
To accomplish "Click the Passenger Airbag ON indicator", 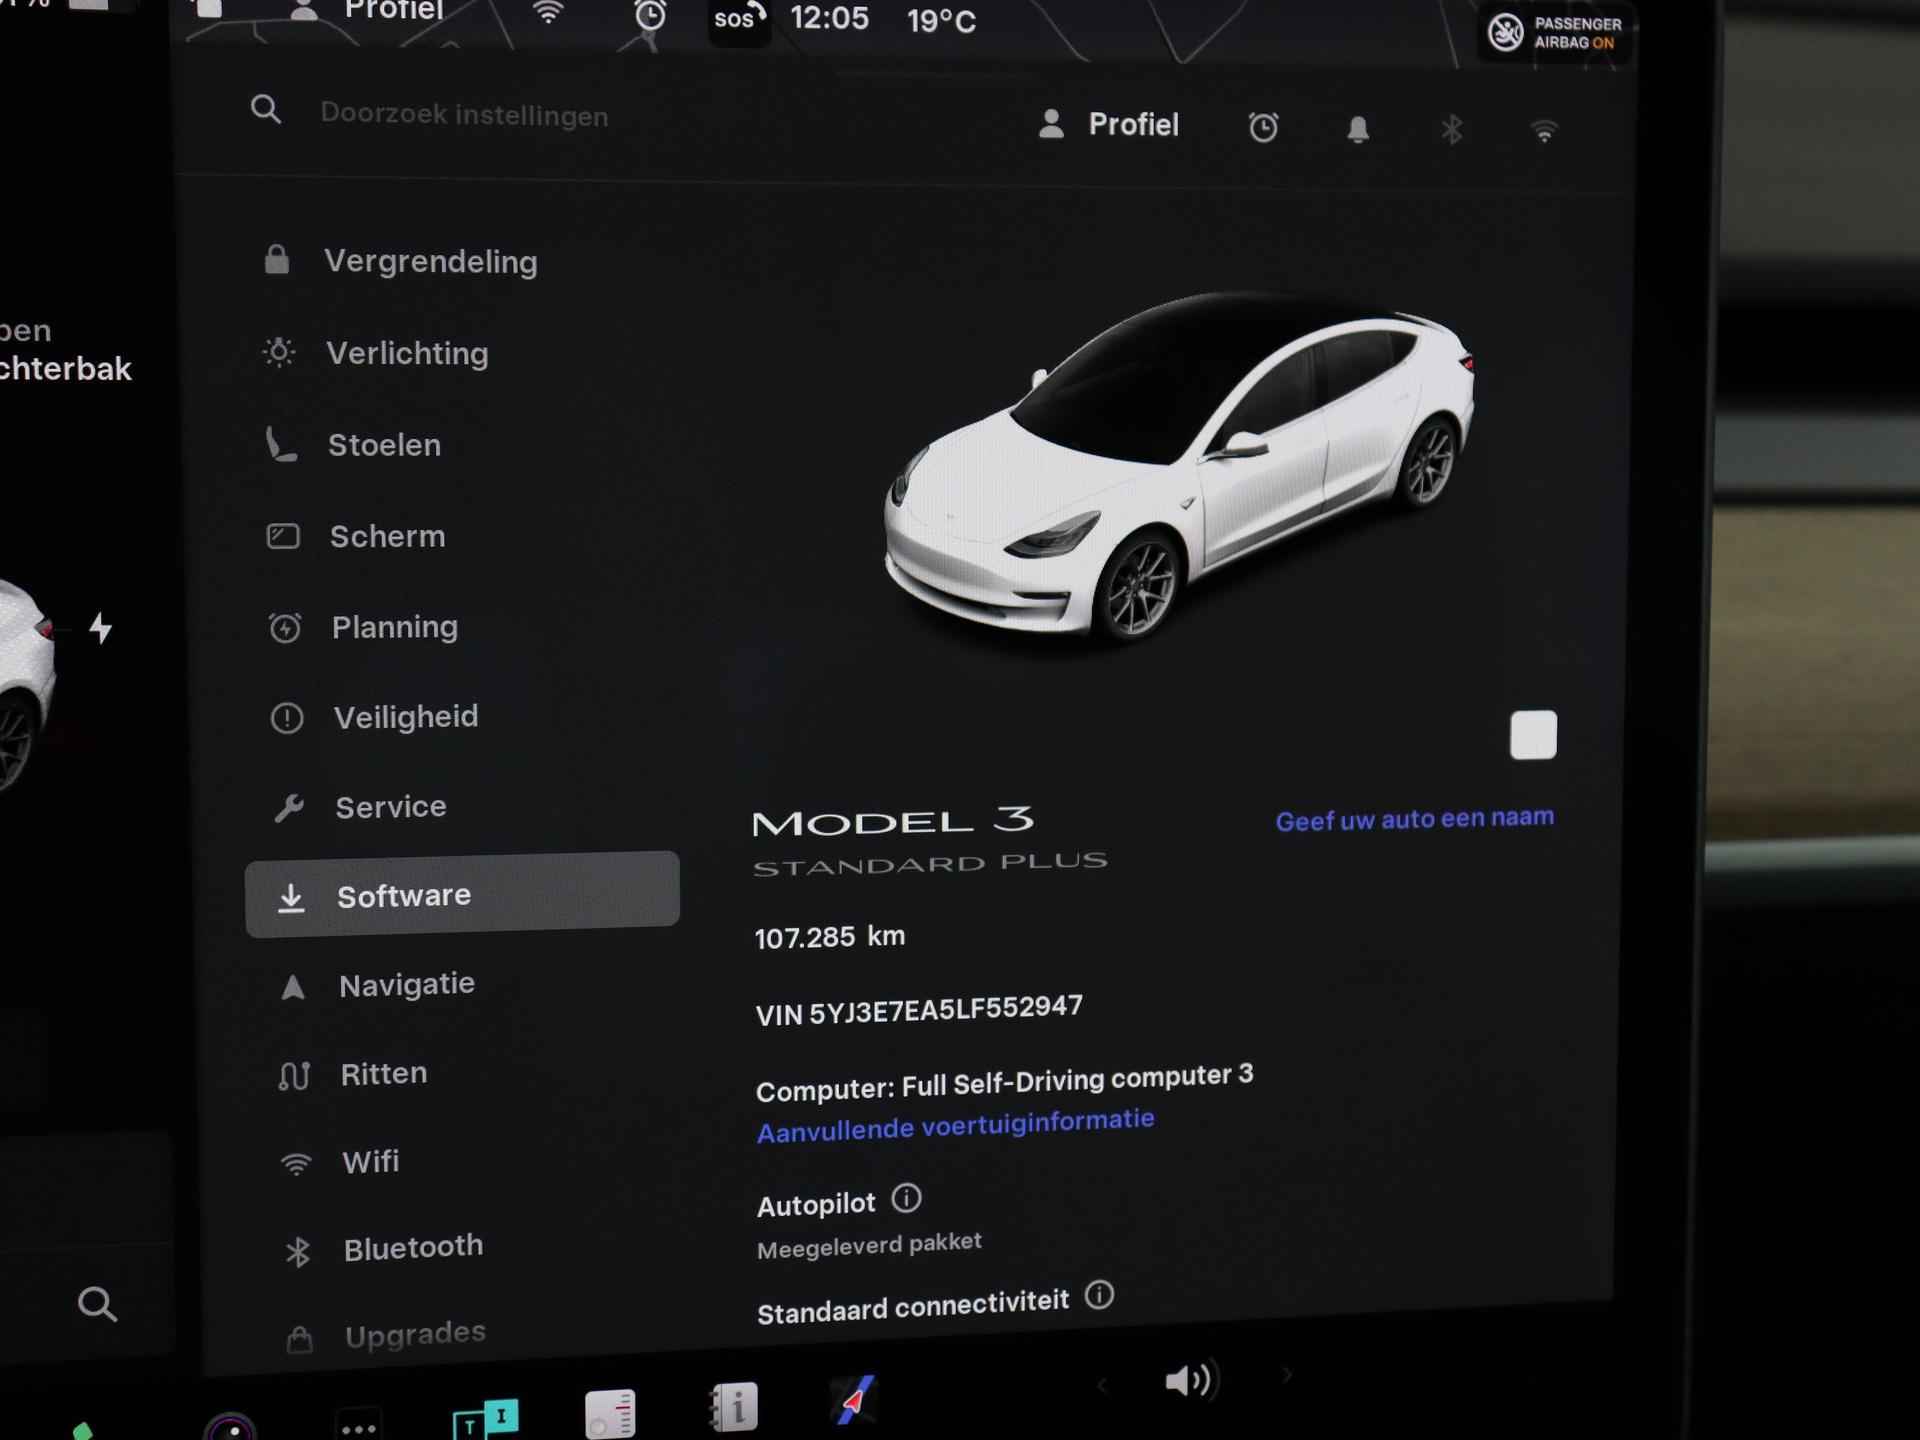I will click(x=1555, y=33).
